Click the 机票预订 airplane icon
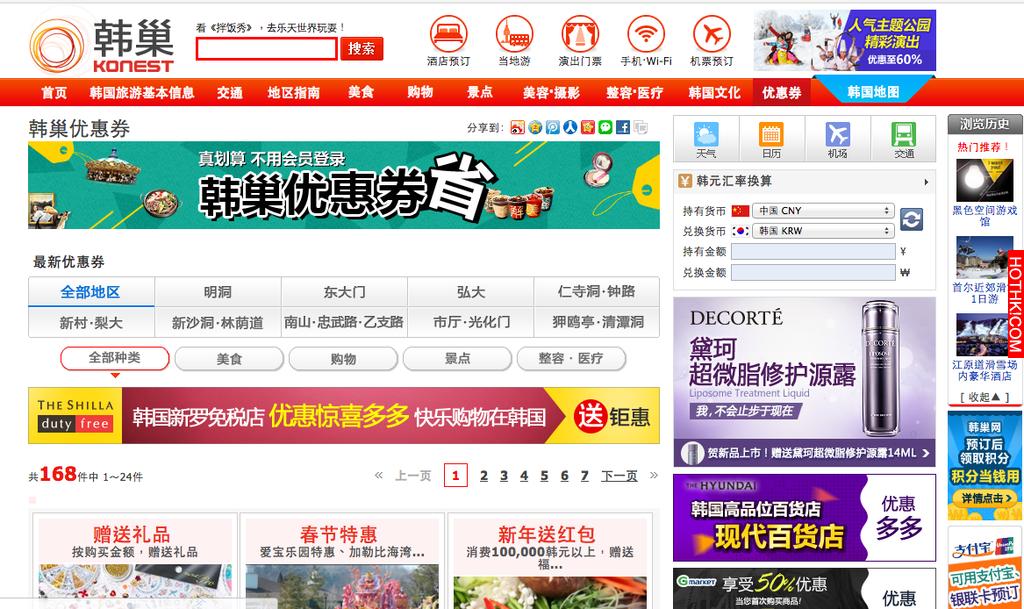 (712, 34)
